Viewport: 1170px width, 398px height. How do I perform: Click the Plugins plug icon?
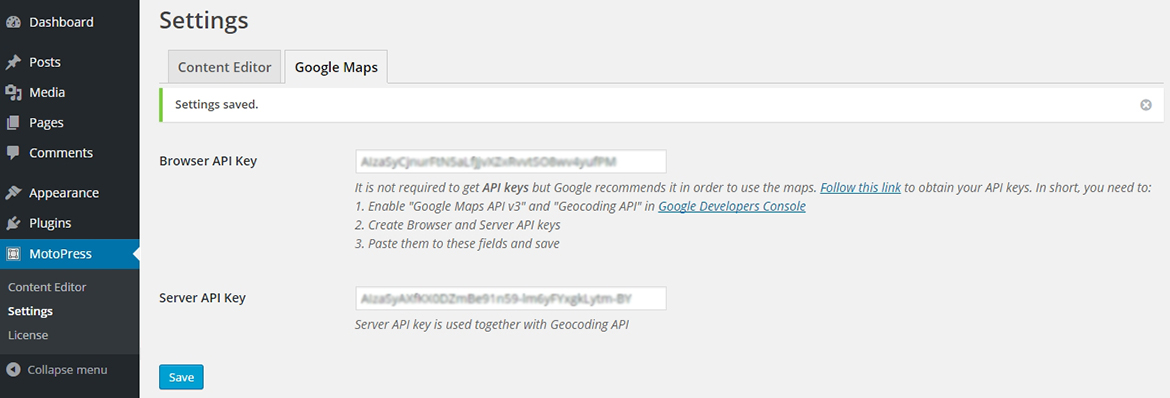coord(13,223)
